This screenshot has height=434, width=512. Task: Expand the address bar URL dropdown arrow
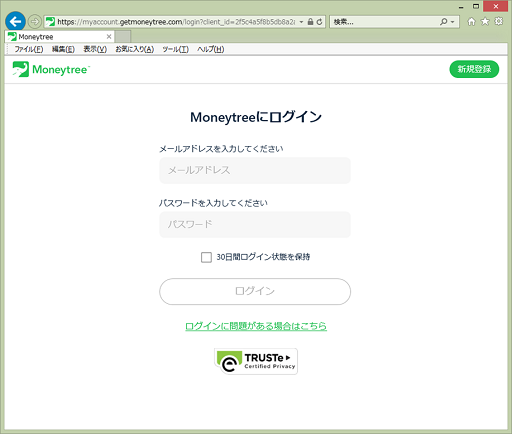click(x=301, y=22)
